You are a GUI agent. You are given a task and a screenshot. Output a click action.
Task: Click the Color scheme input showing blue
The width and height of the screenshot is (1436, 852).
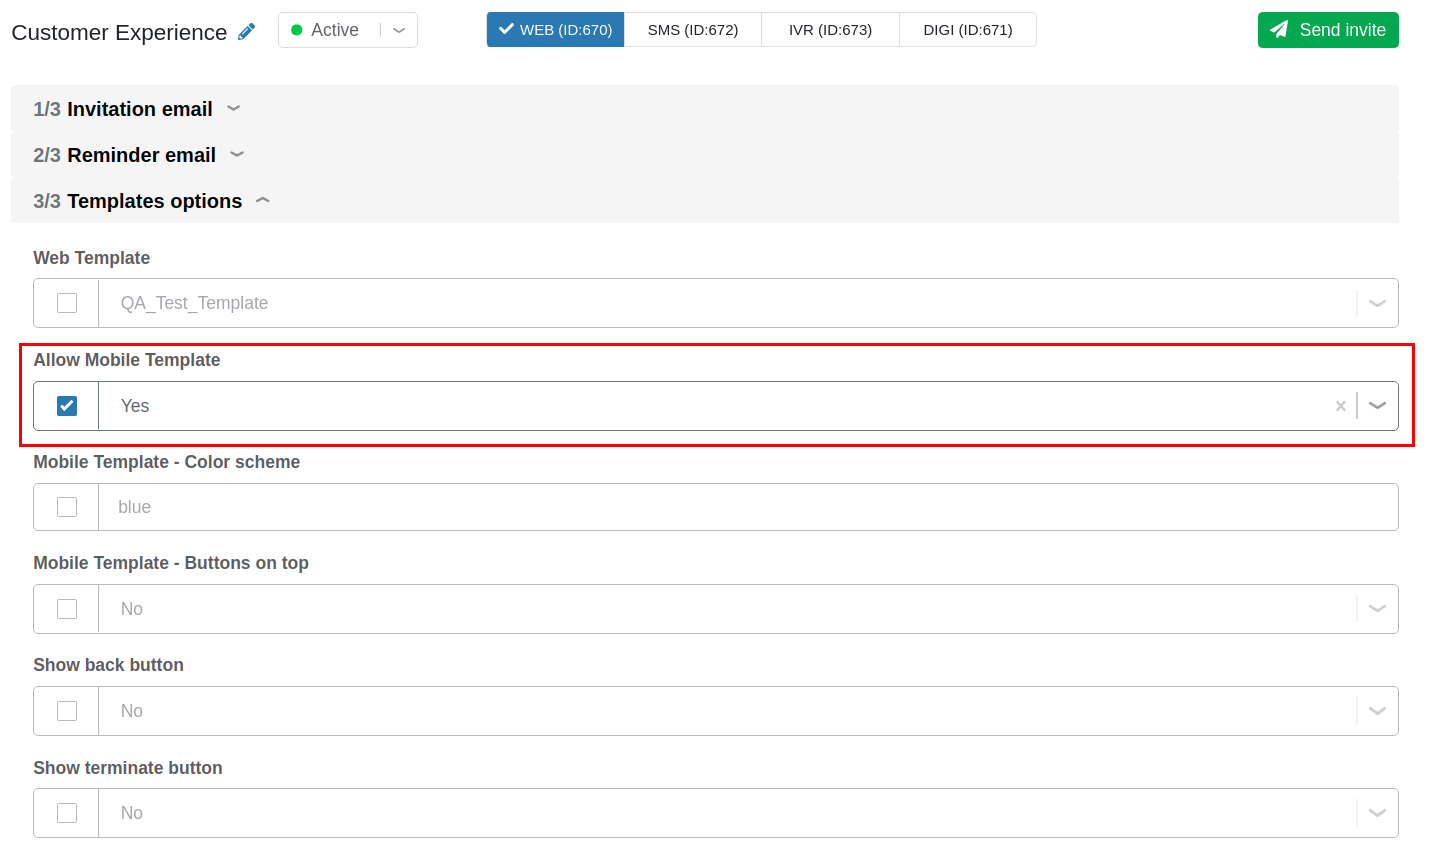point(748,507)
